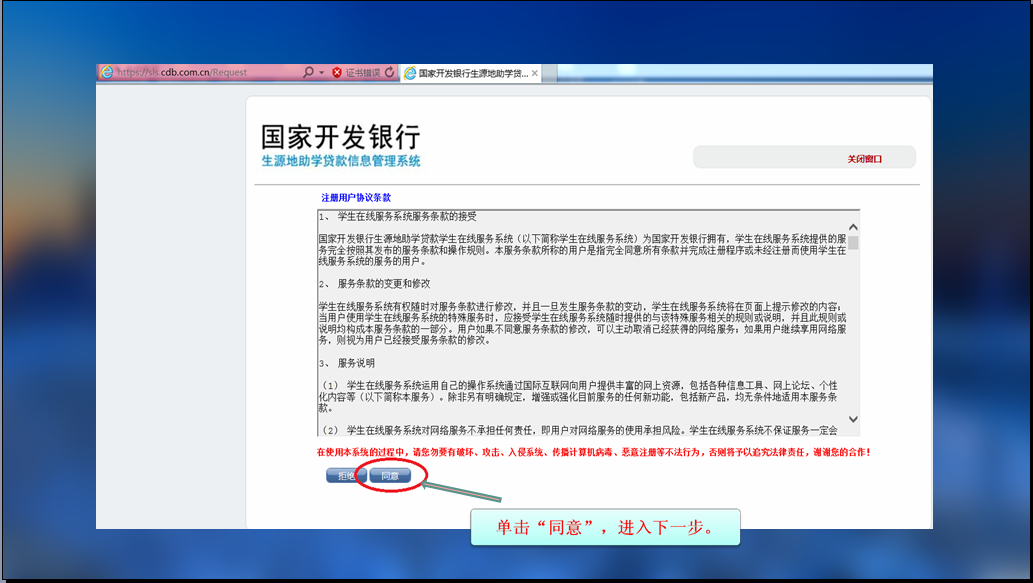Viewport: 1033px width, 583px height.
Task: Click the address bar URL field
Action: point(200,73)
